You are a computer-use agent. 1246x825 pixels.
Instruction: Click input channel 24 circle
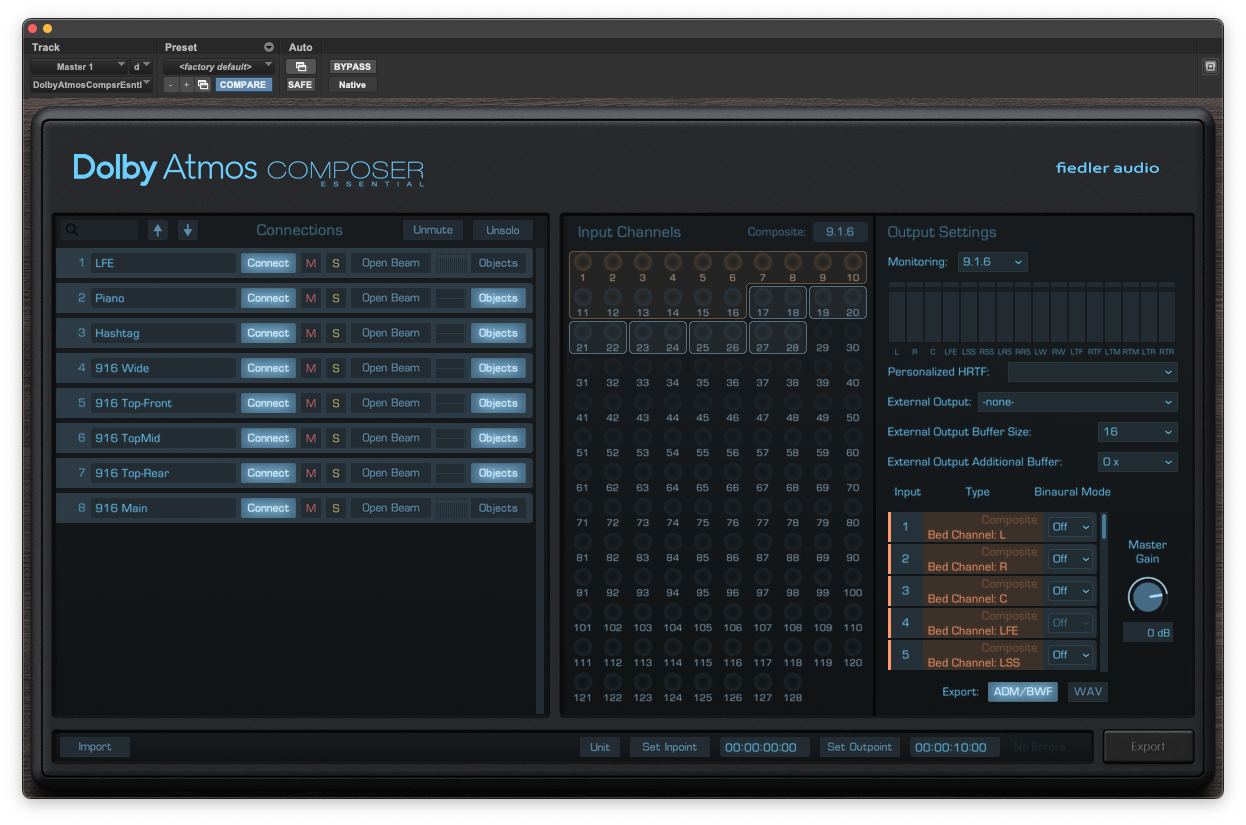coord(673,332)
